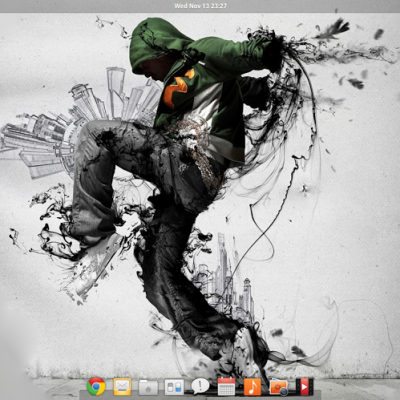Open the date and time clock indicator
The height and width of the screenshot is (400, 400).
click(200, 6)
